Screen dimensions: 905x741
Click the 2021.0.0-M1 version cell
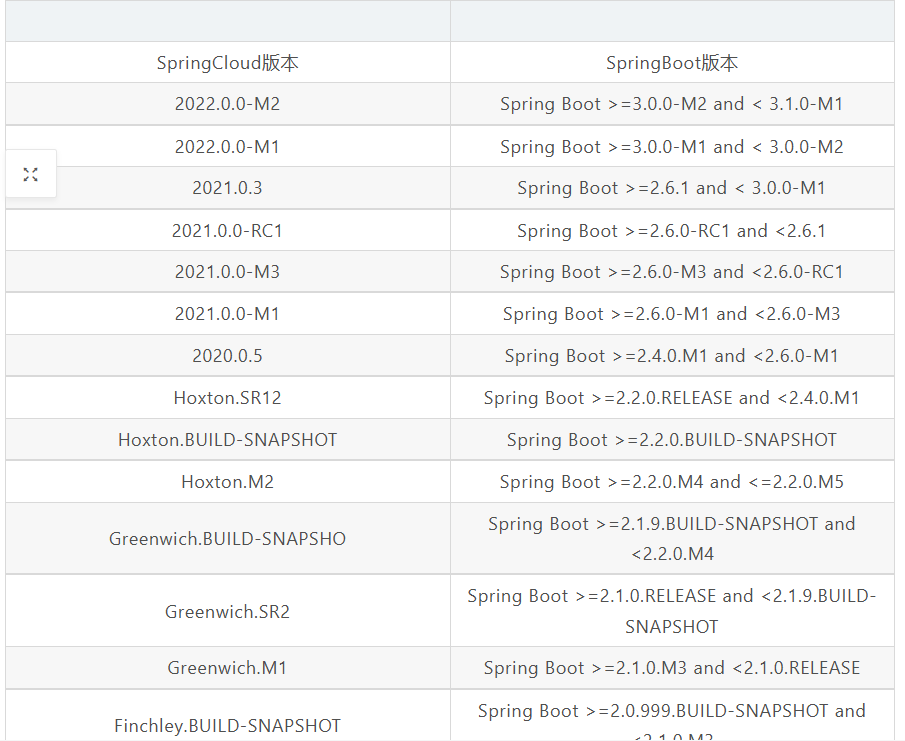click(228, 314)
